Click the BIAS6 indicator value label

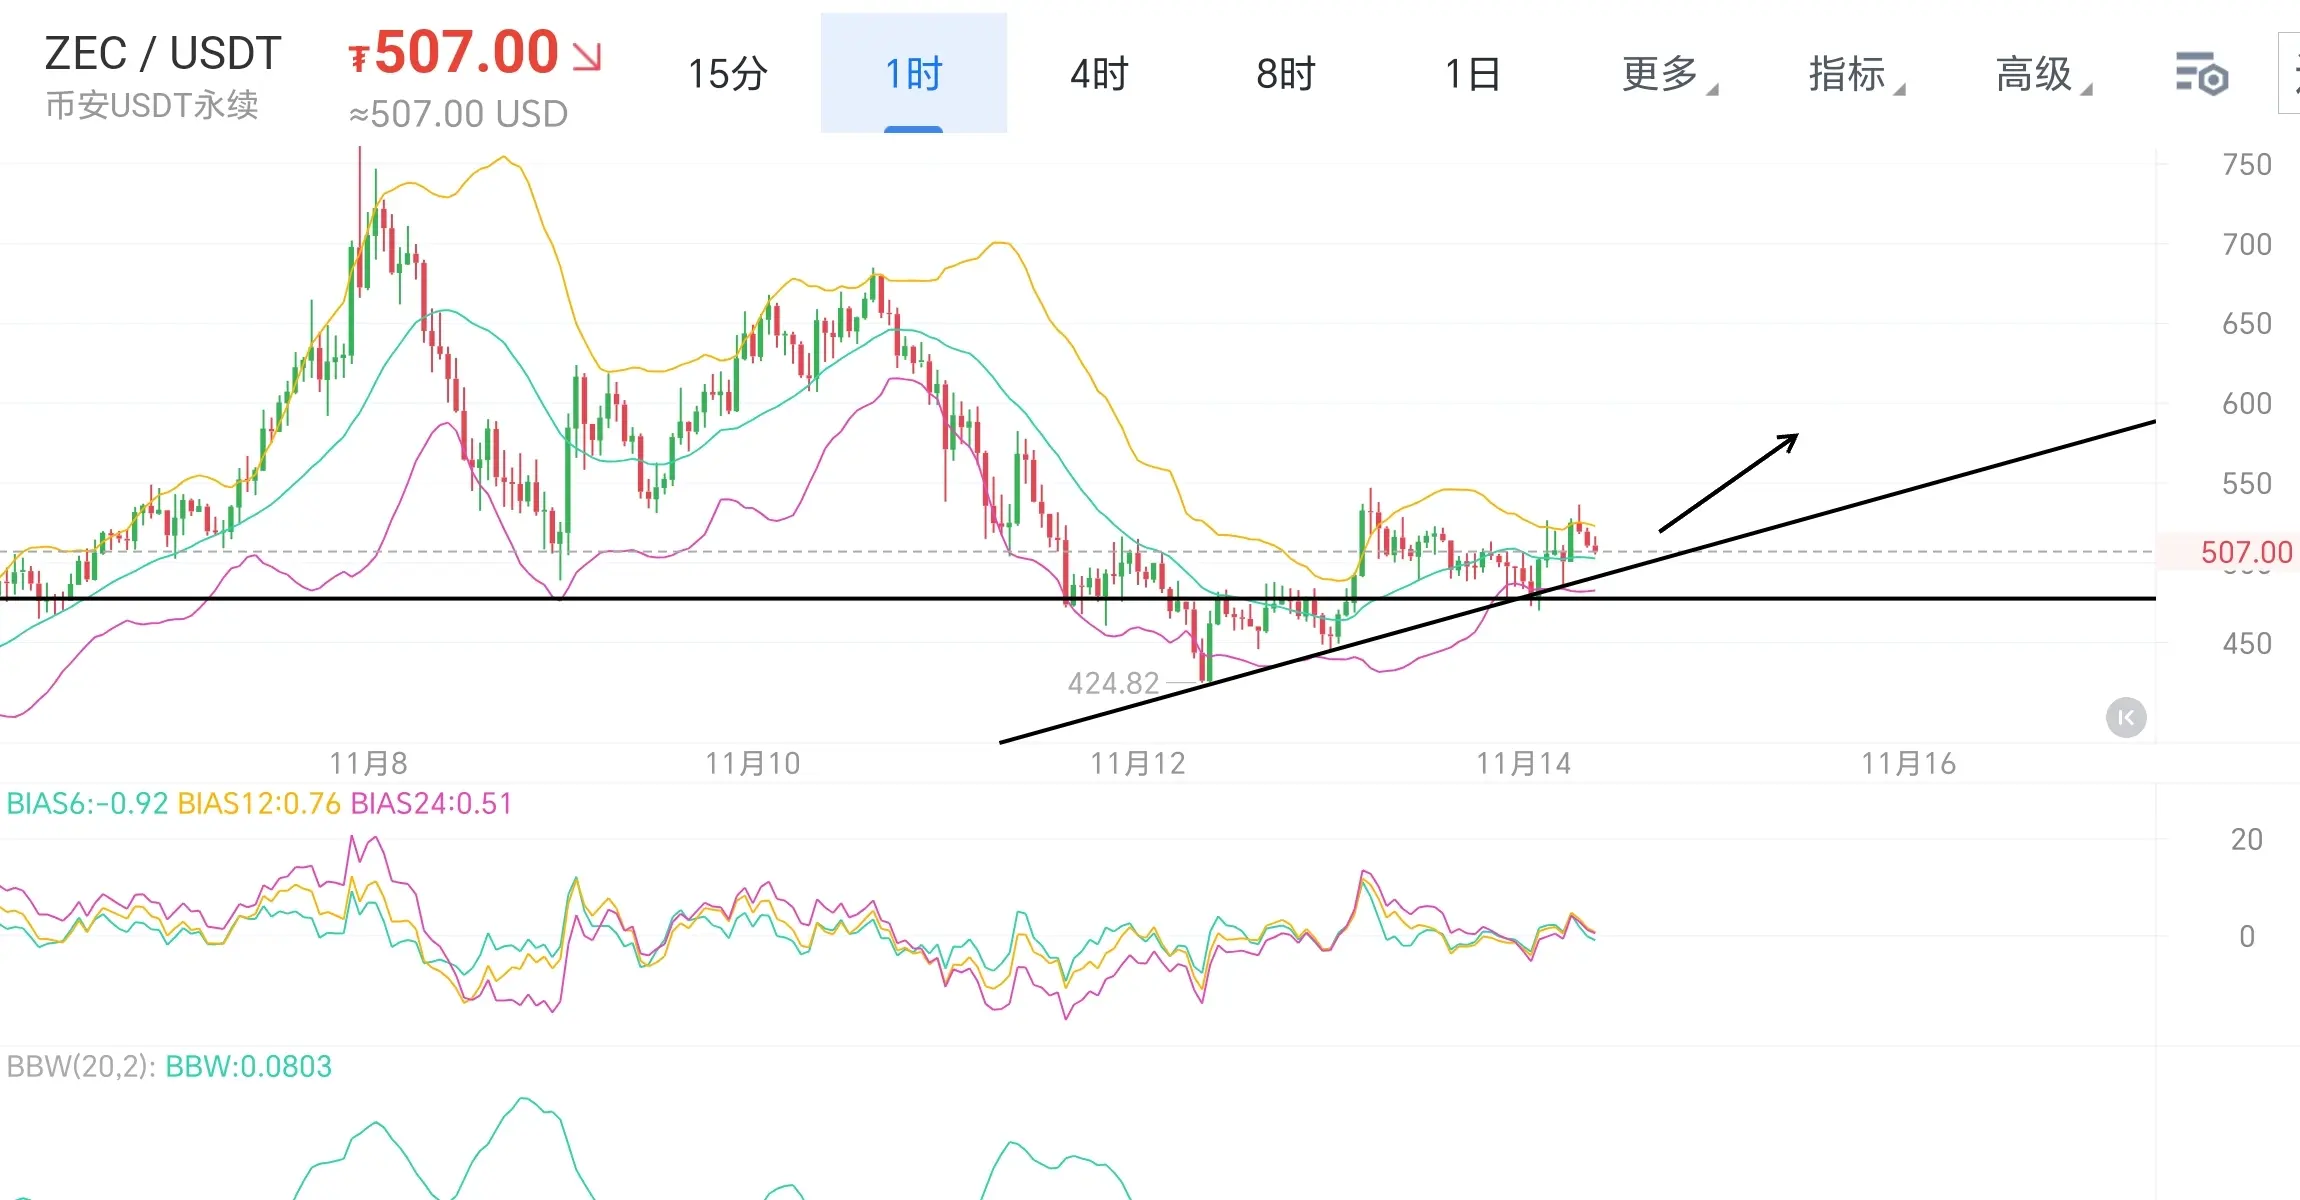pyautogui.click(x=87, y=803)
